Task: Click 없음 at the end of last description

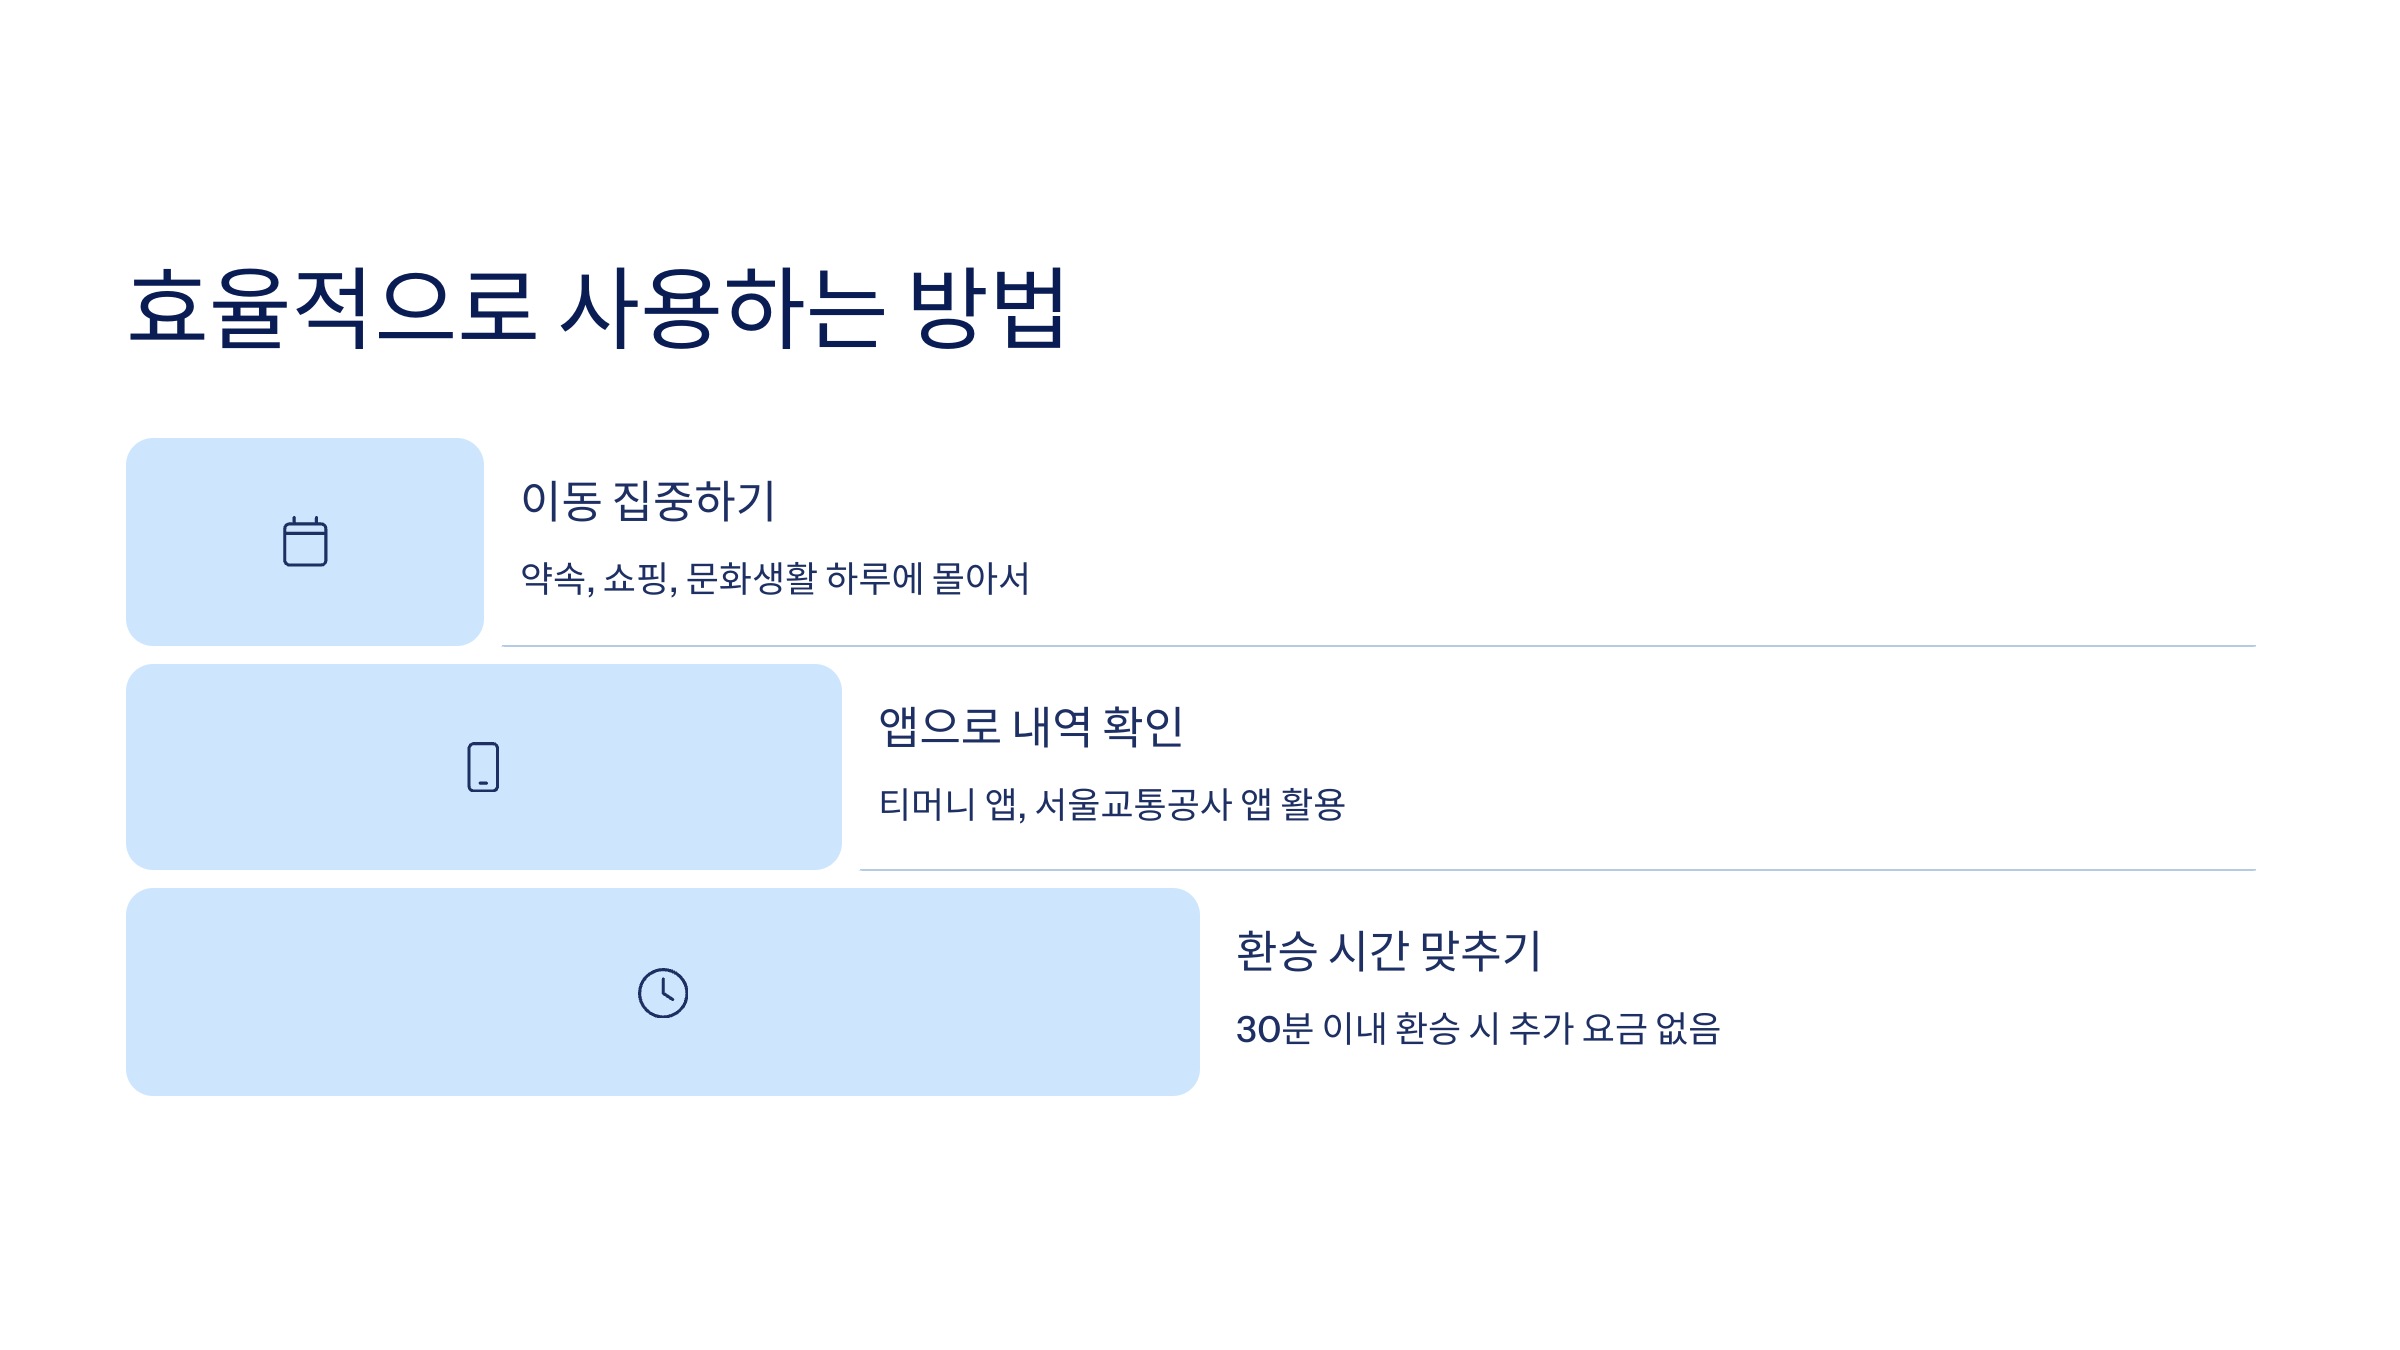Action: coord(1688,1028)
